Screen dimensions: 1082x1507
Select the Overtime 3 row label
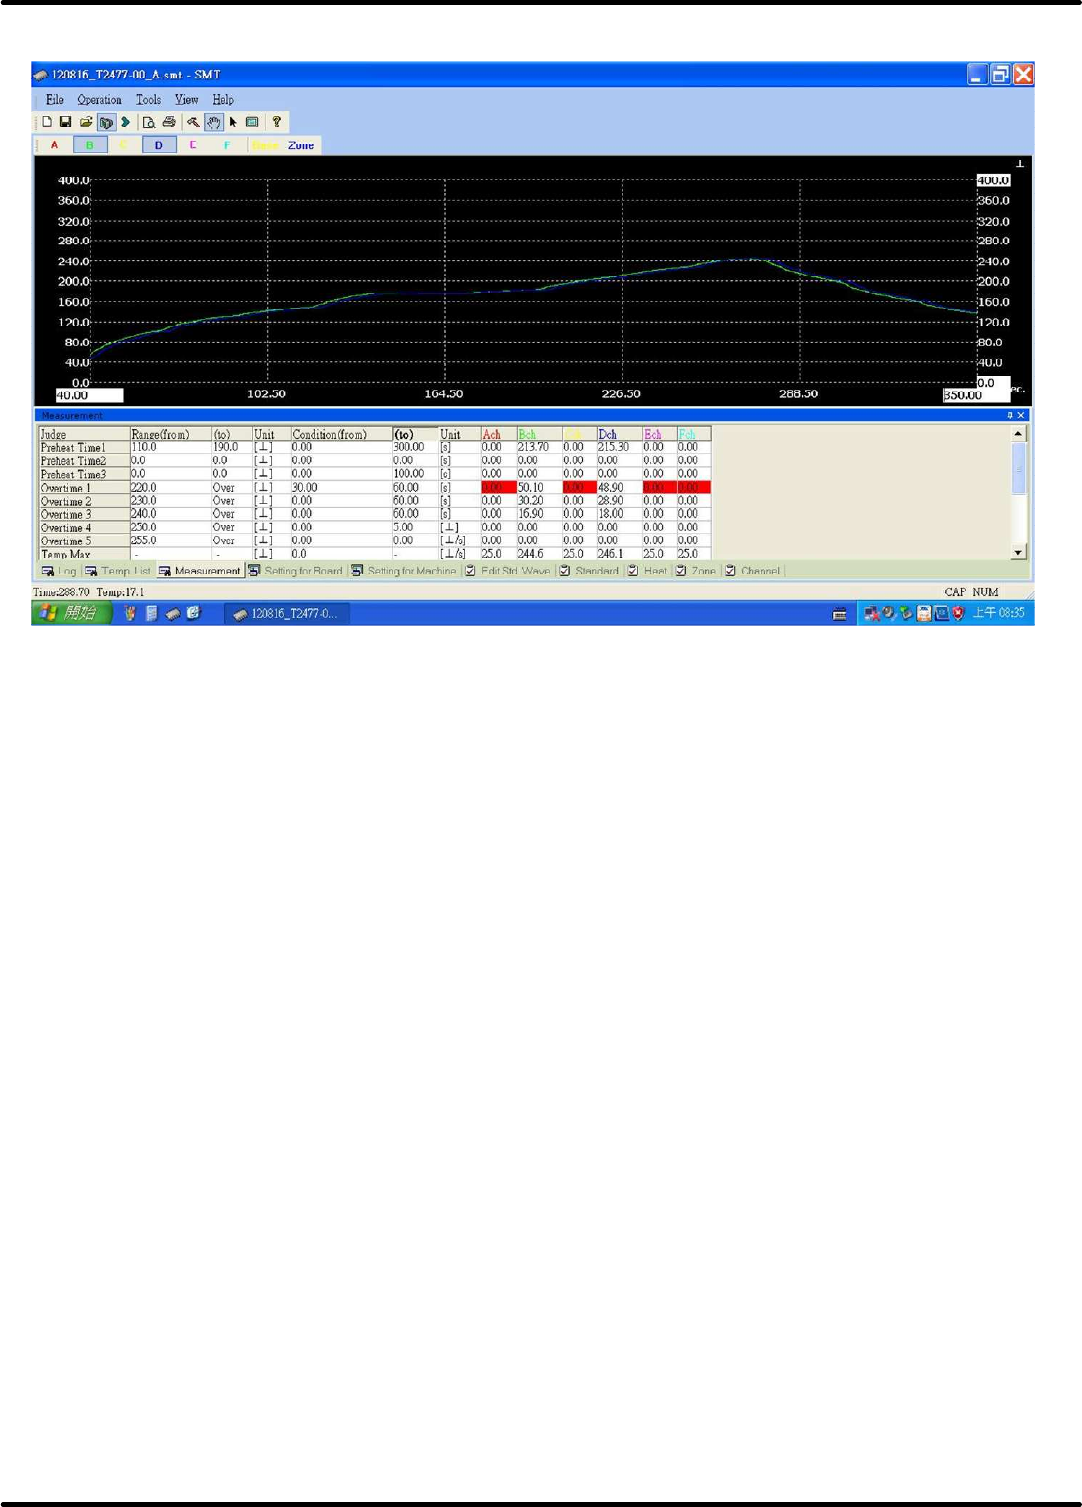click(x=84, y=514)
